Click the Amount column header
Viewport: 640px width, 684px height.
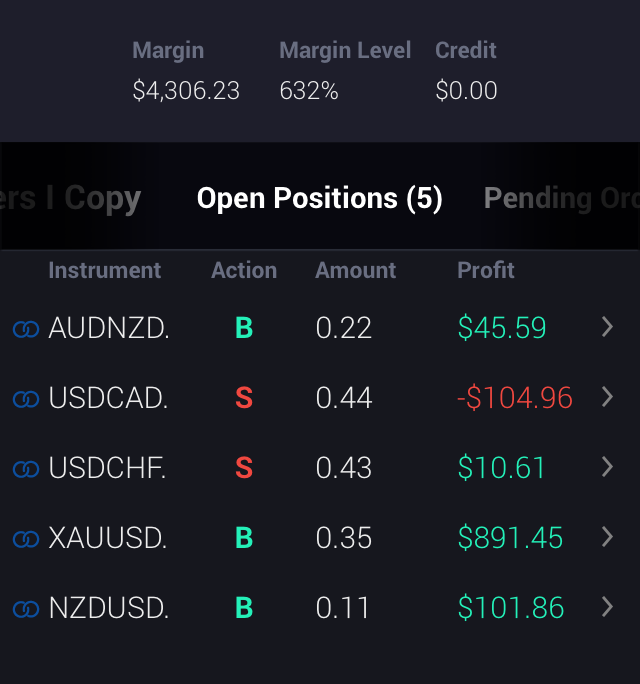(x=355, y=270)
